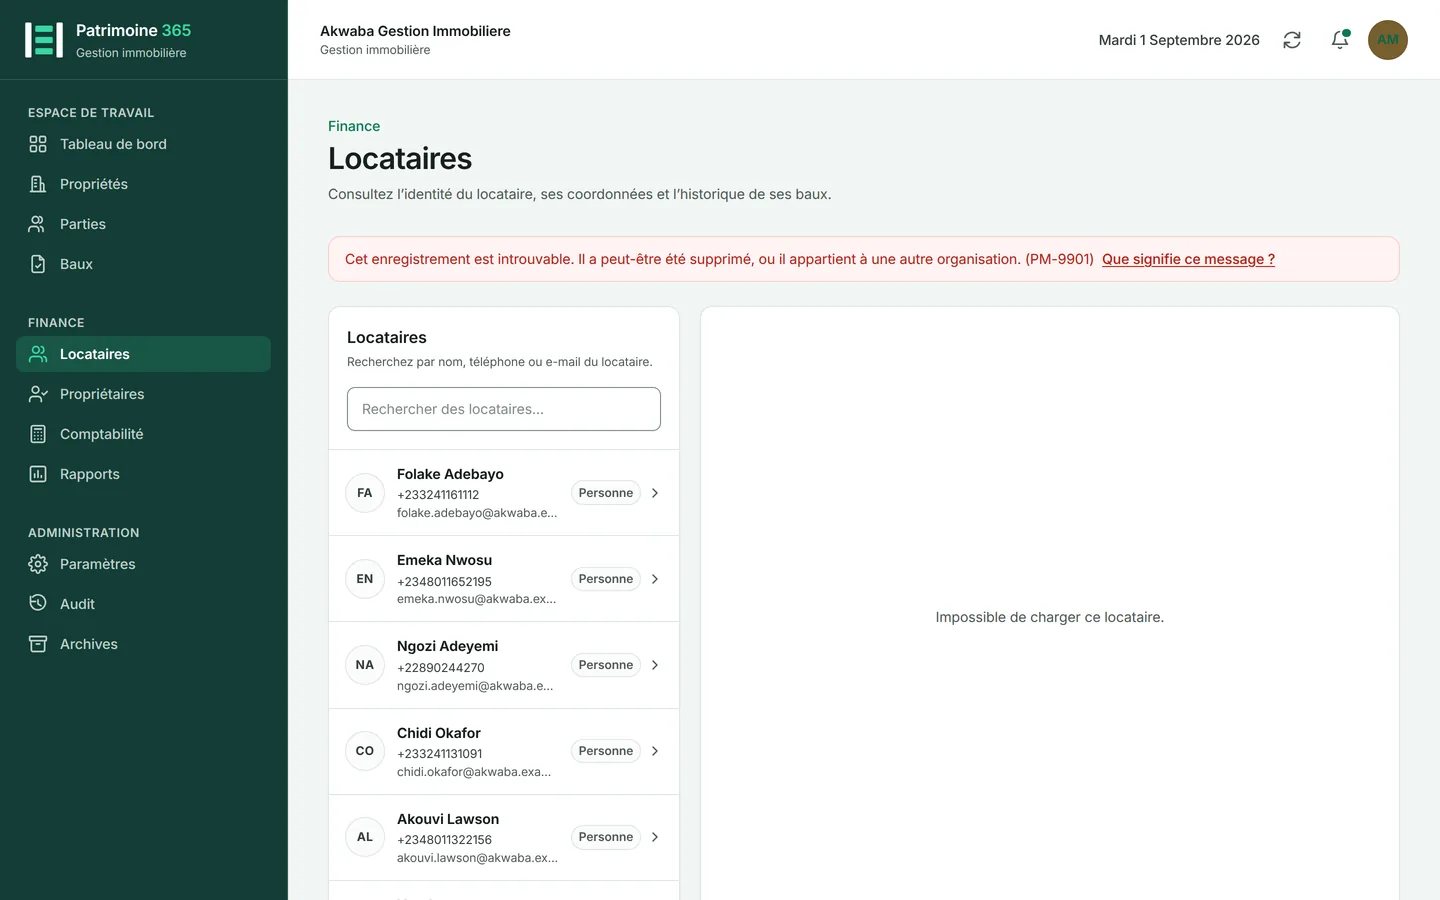
Task: Click the Propriétés building icon
Action: 38,184
